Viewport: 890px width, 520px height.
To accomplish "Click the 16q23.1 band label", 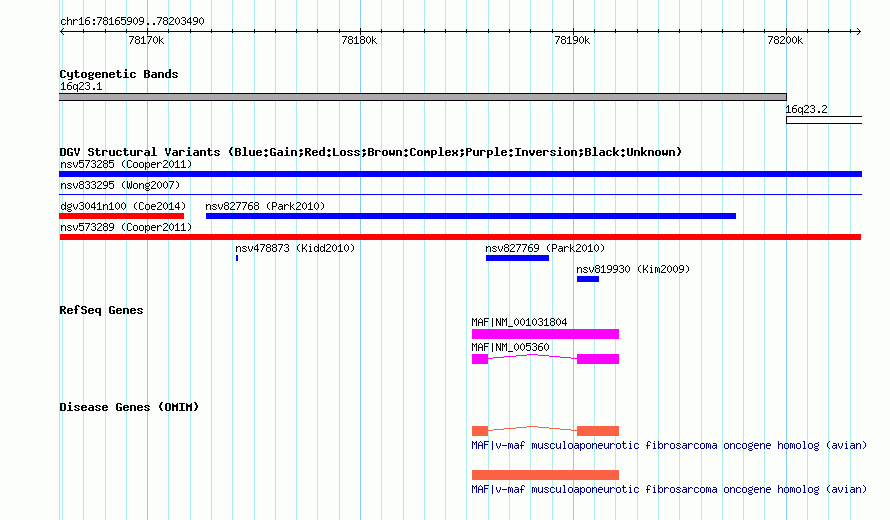I will 81,86.
